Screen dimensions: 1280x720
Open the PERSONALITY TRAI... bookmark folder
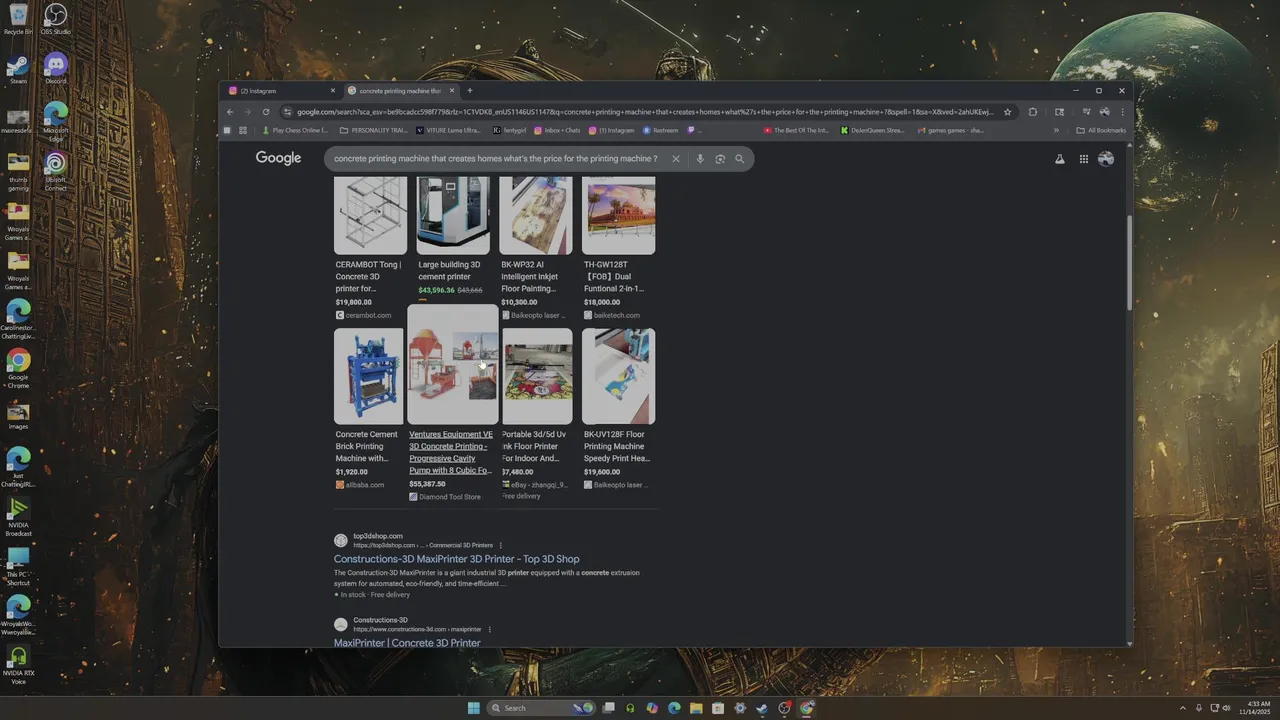click(373, 130)
